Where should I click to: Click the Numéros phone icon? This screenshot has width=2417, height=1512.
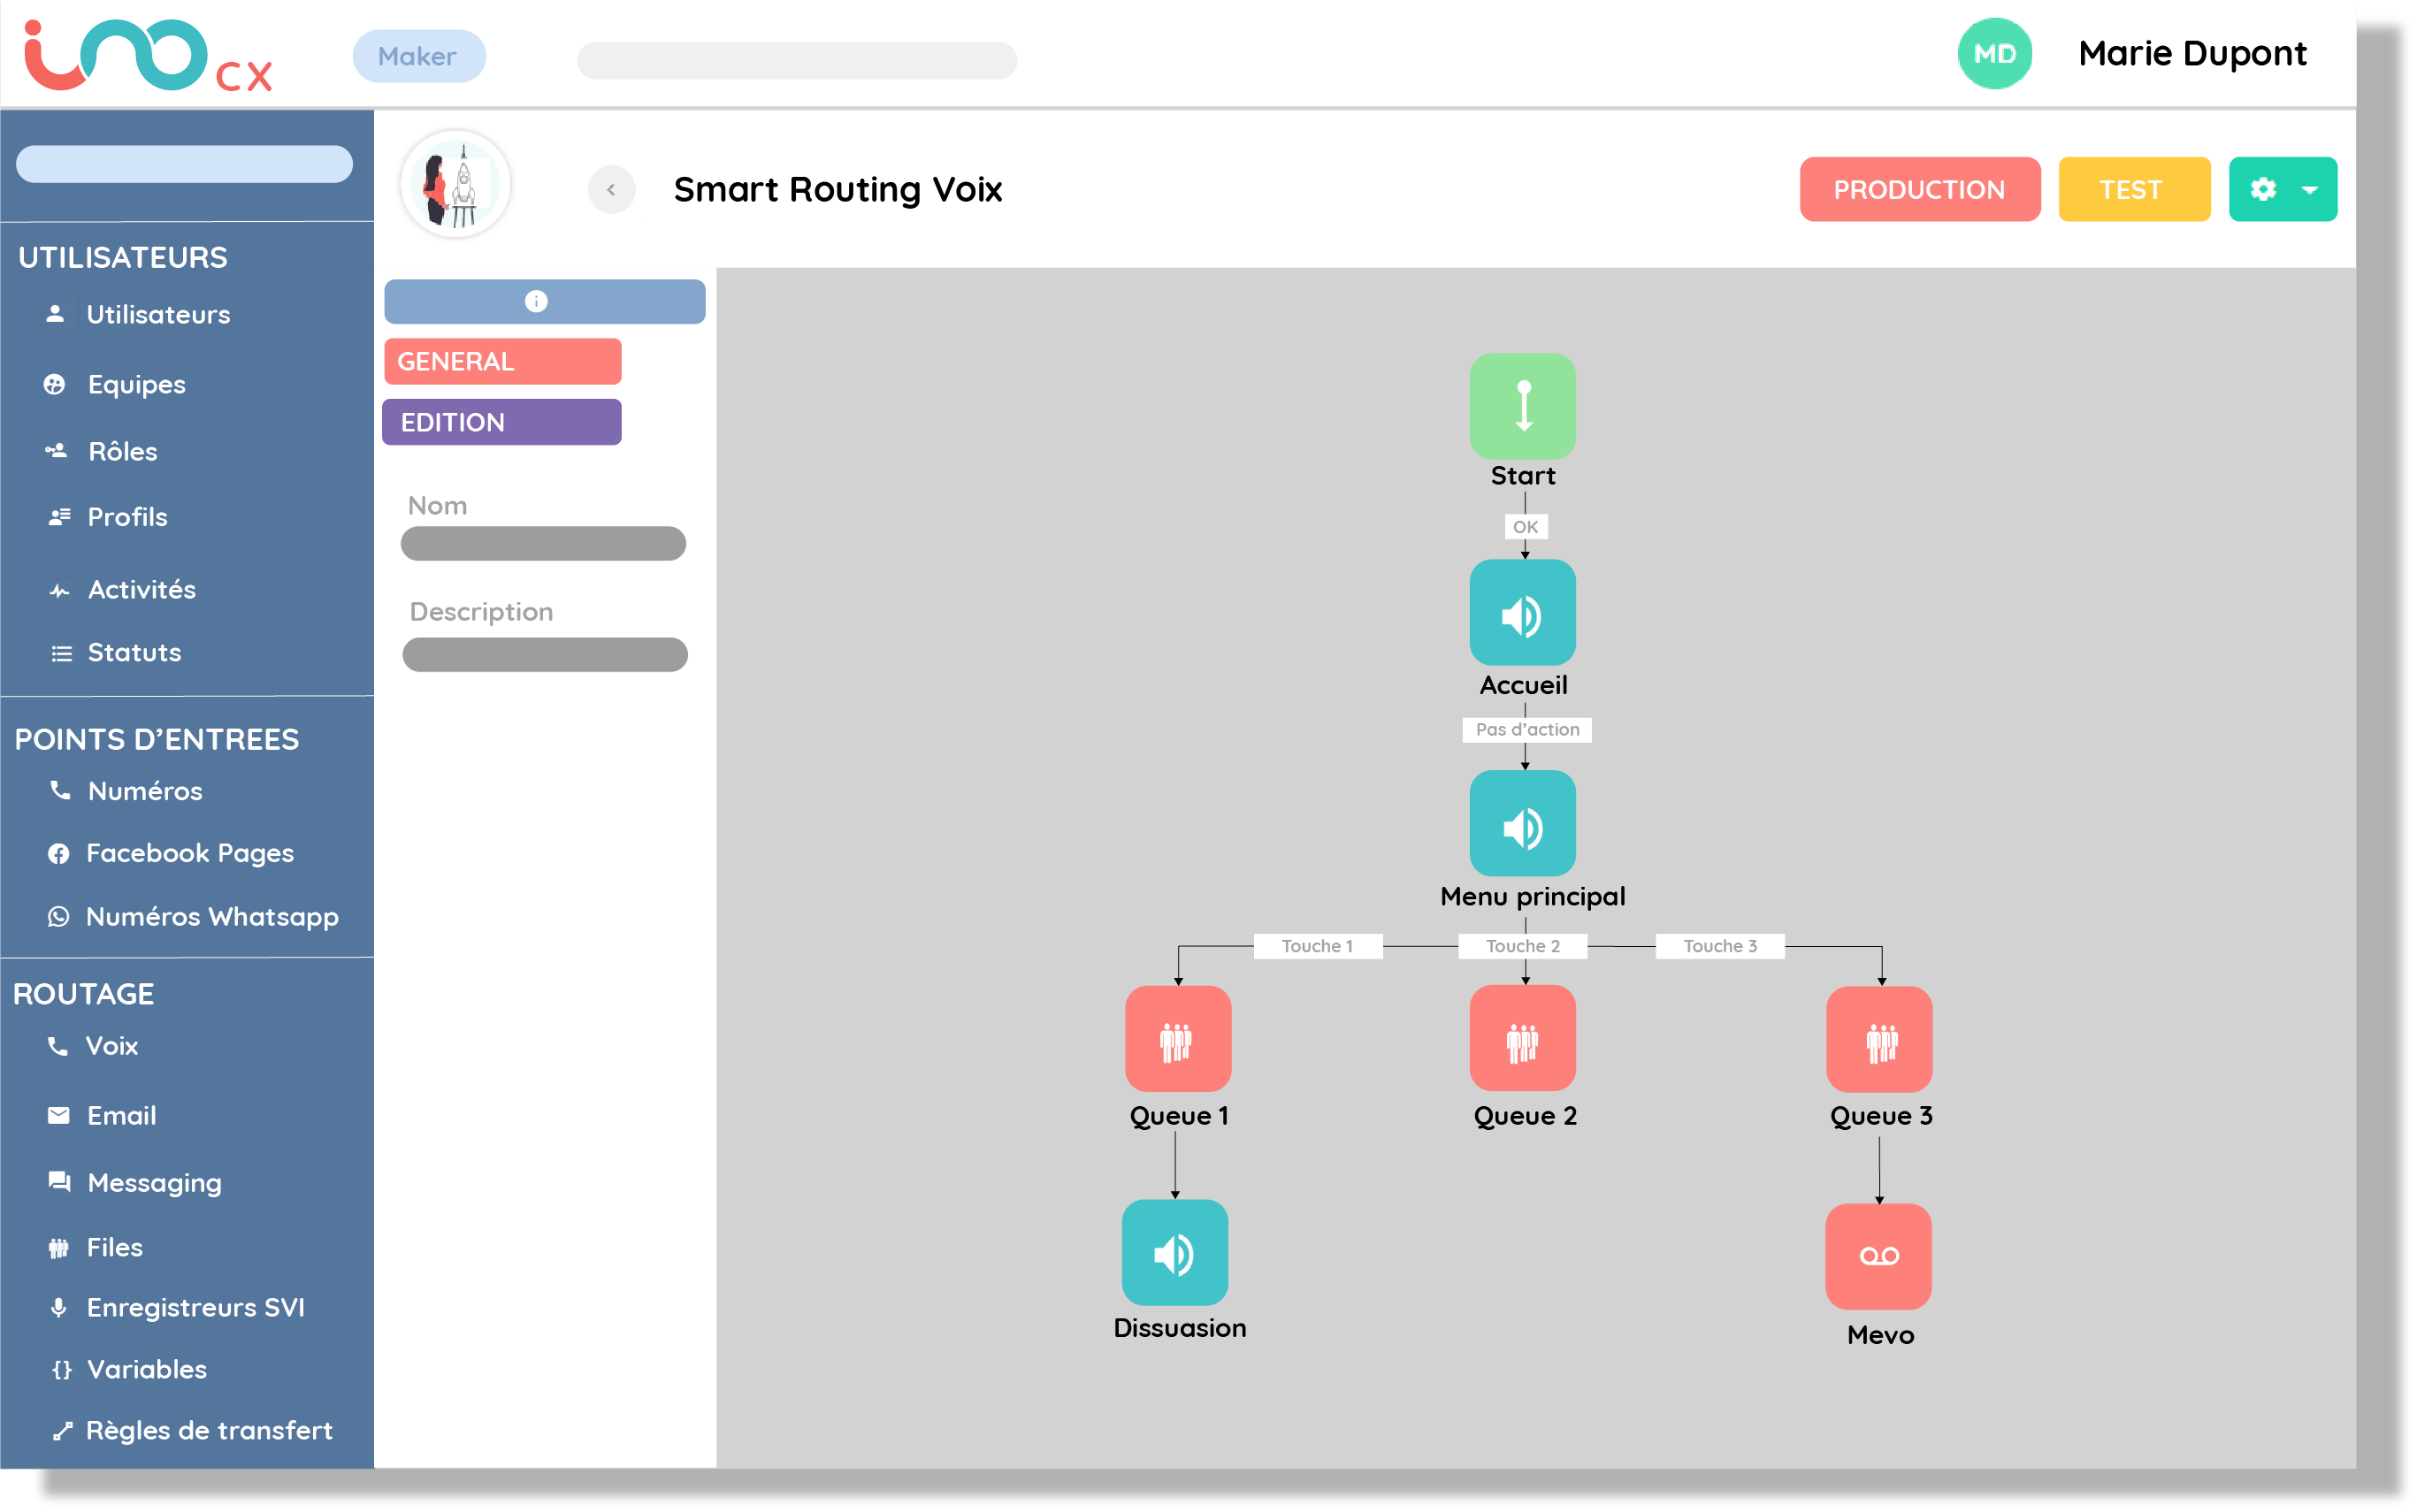click(x=60, y=790)
